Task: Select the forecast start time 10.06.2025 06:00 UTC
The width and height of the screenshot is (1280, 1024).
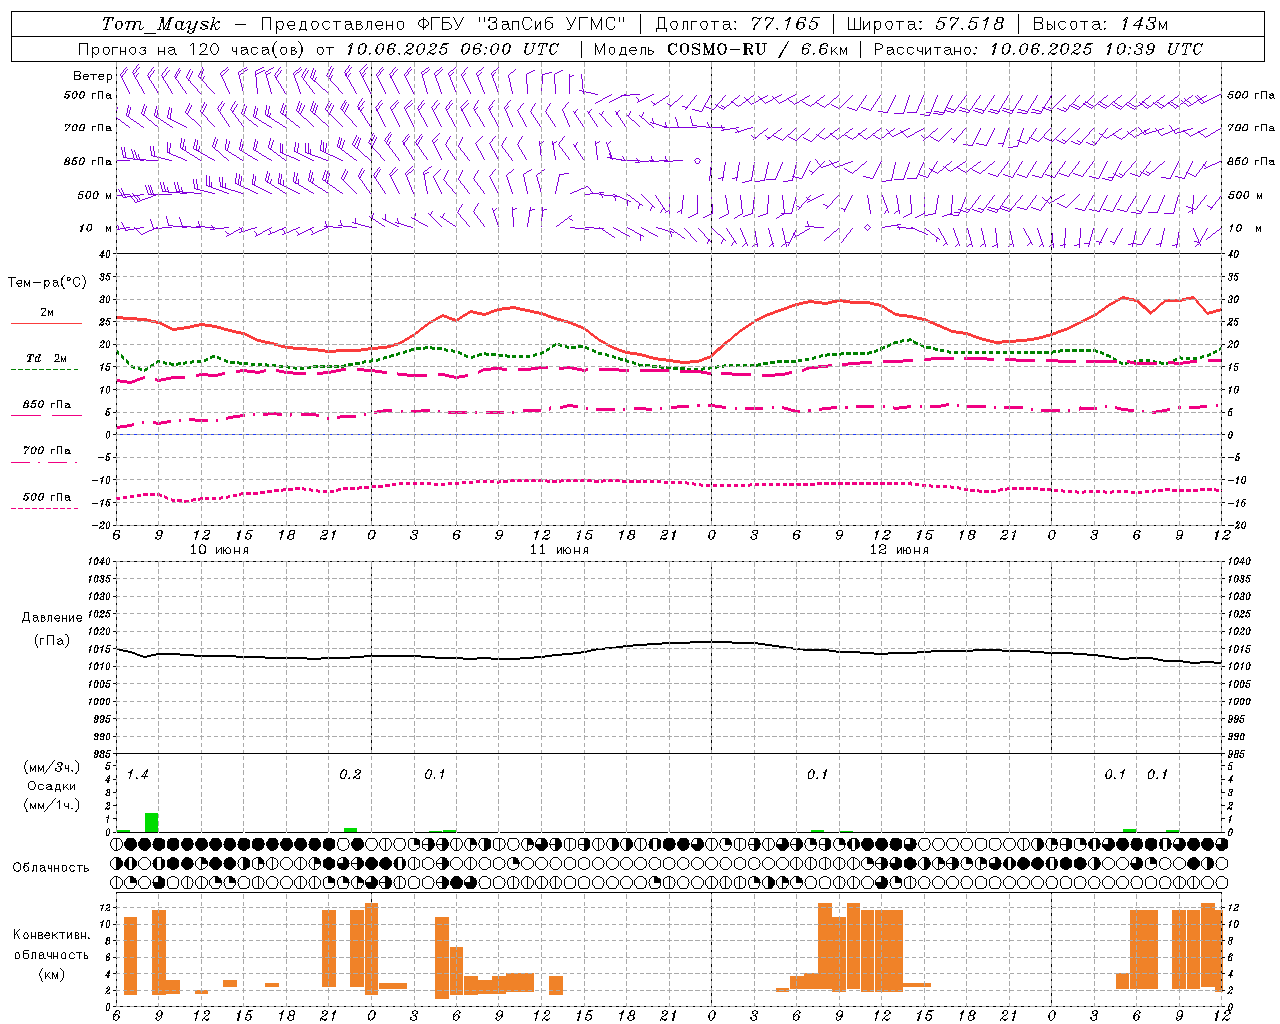Action: (x=452, y=49)
